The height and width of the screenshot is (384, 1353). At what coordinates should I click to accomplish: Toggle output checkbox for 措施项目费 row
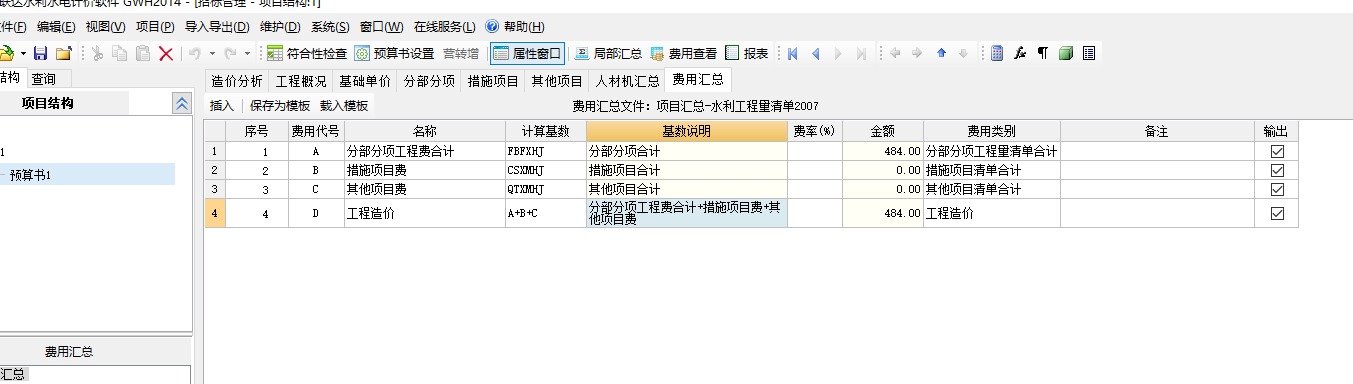[x=1276, y=170]
